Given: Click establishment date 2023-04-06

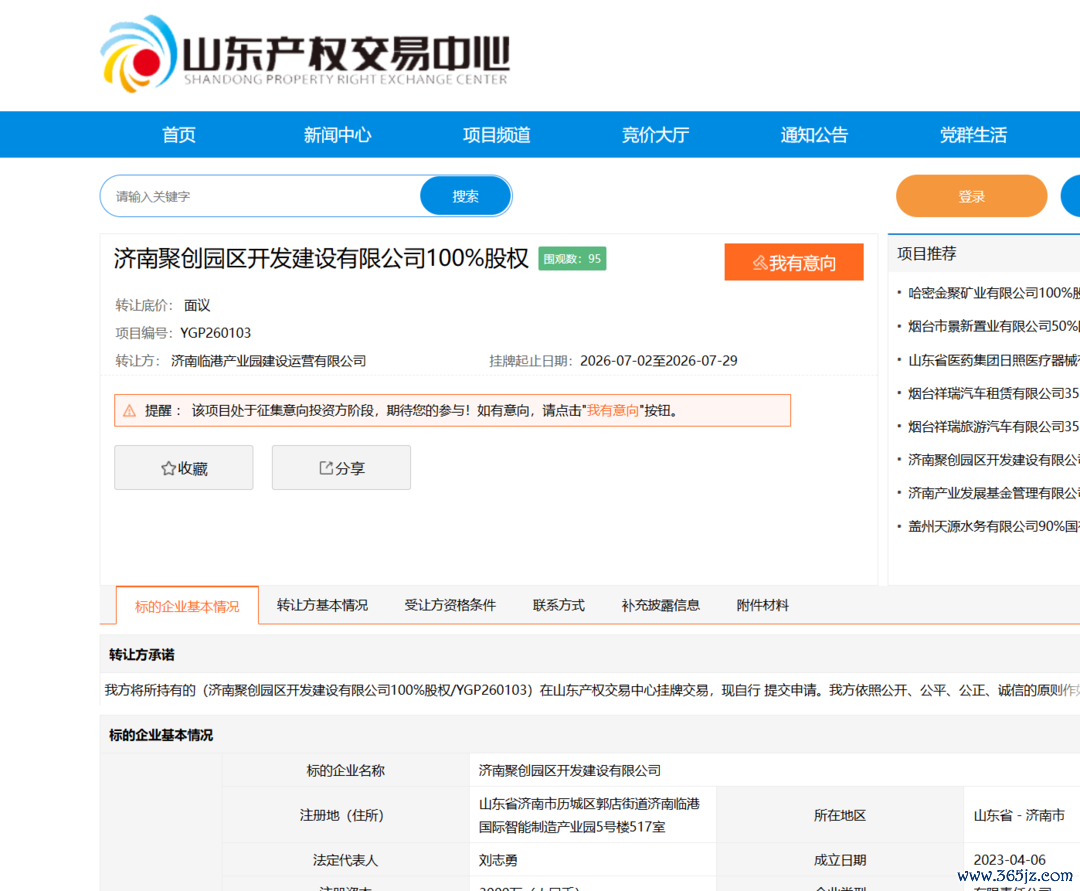Looking at the screenshot, I should [x=1009, y=860].
